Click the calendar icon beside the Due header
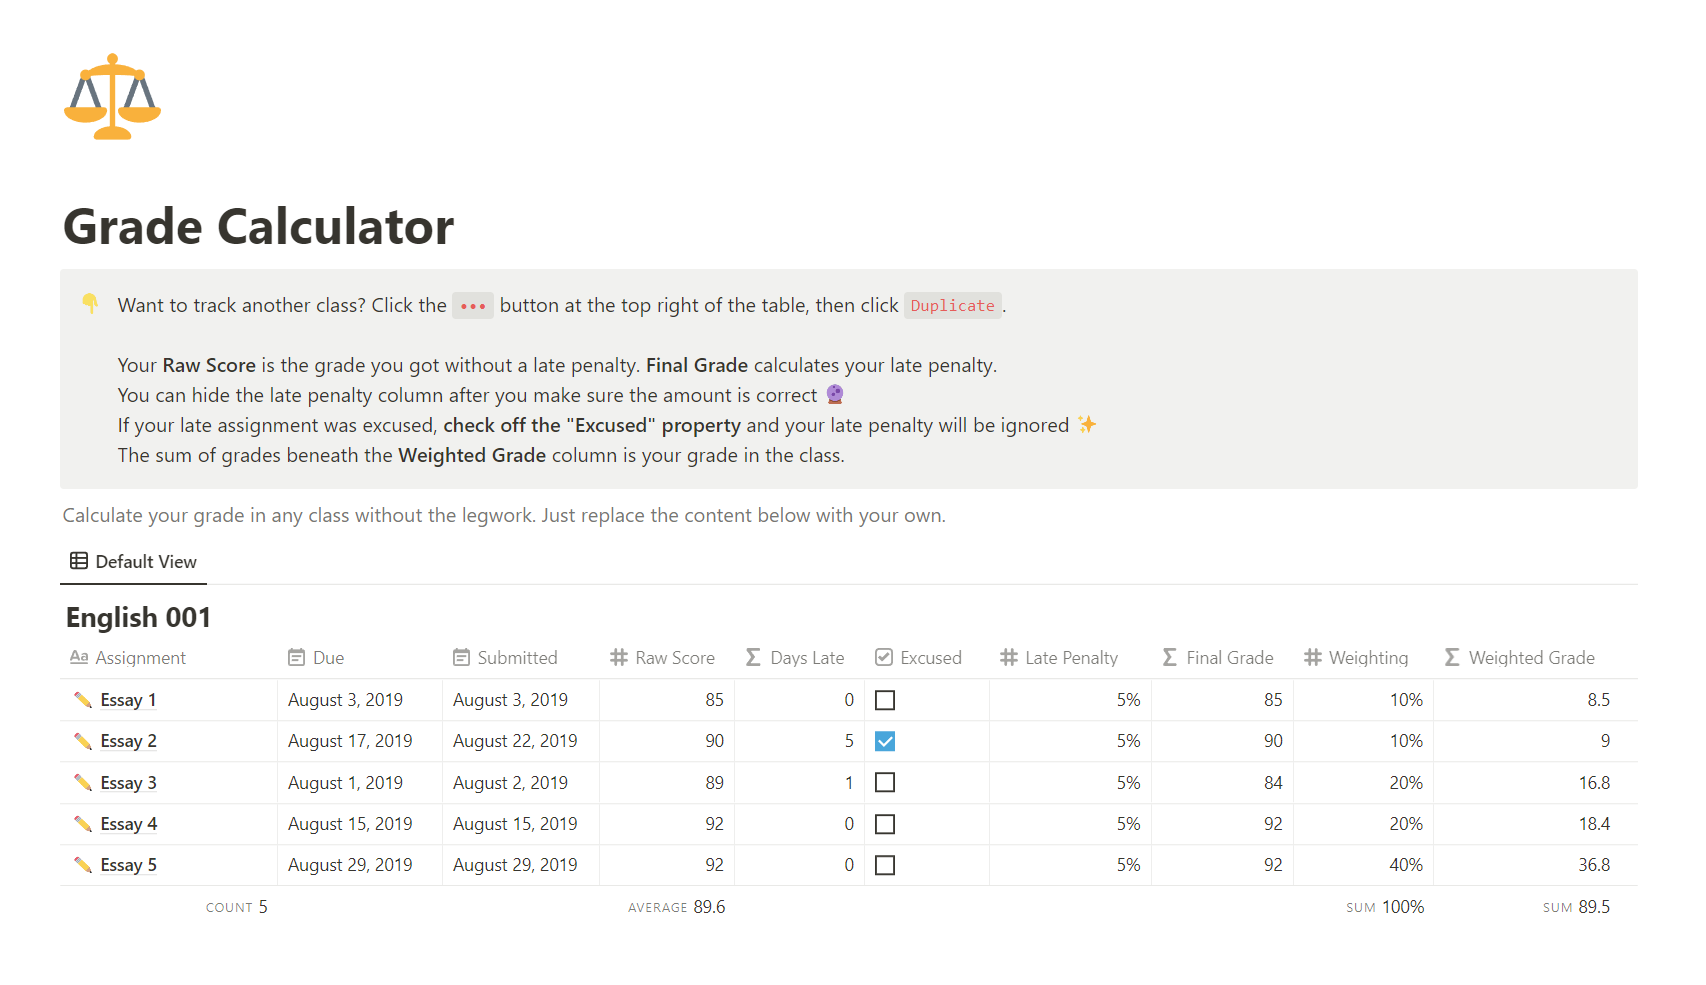1706x985 pixels. [x=296, y=657]
